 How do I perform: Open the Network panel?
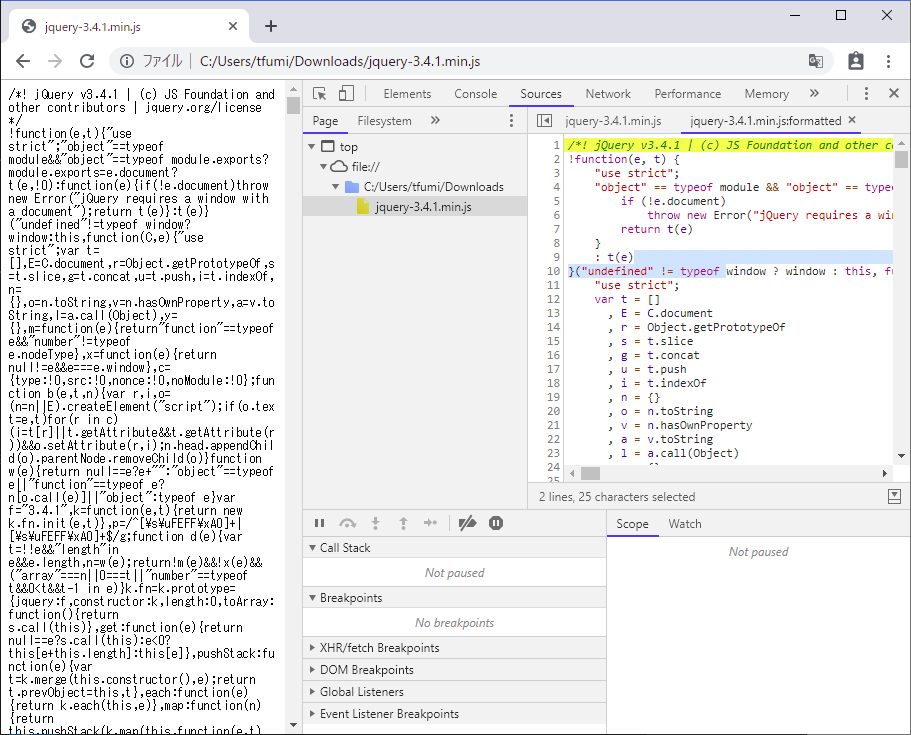[x=608, y=94]
